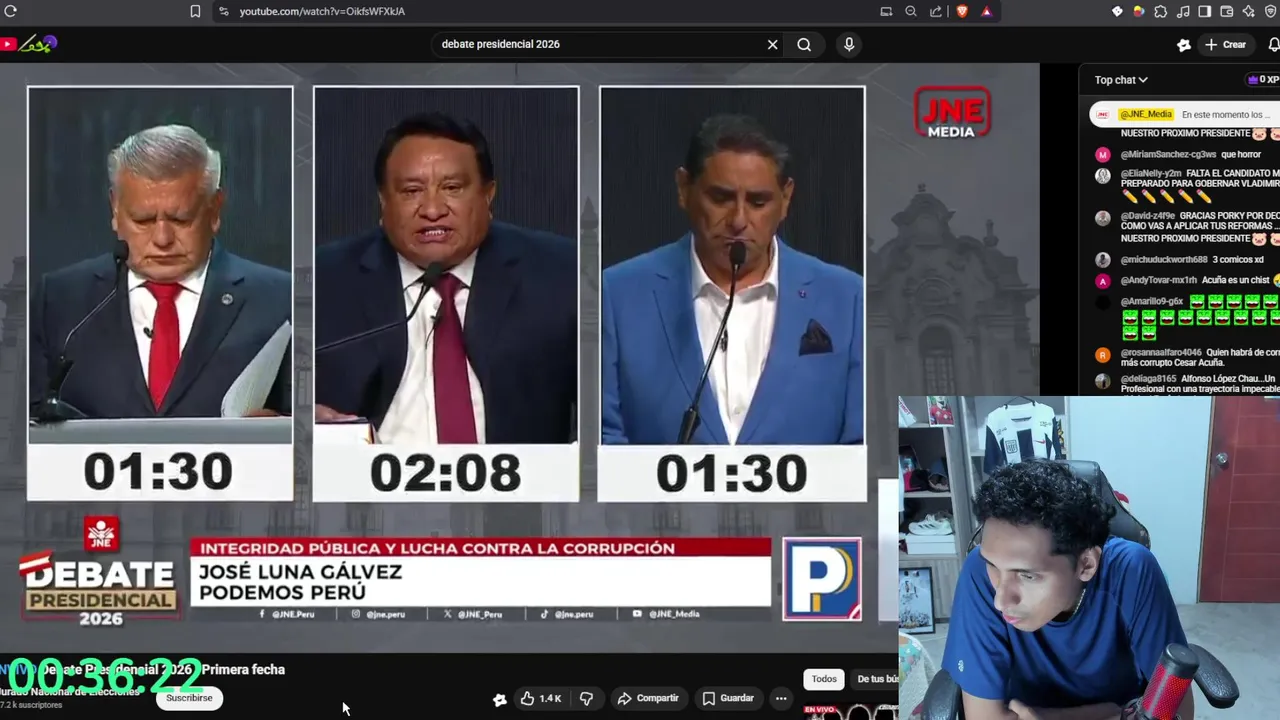Click the diamond-shaped extension icon

(1117, 11)
